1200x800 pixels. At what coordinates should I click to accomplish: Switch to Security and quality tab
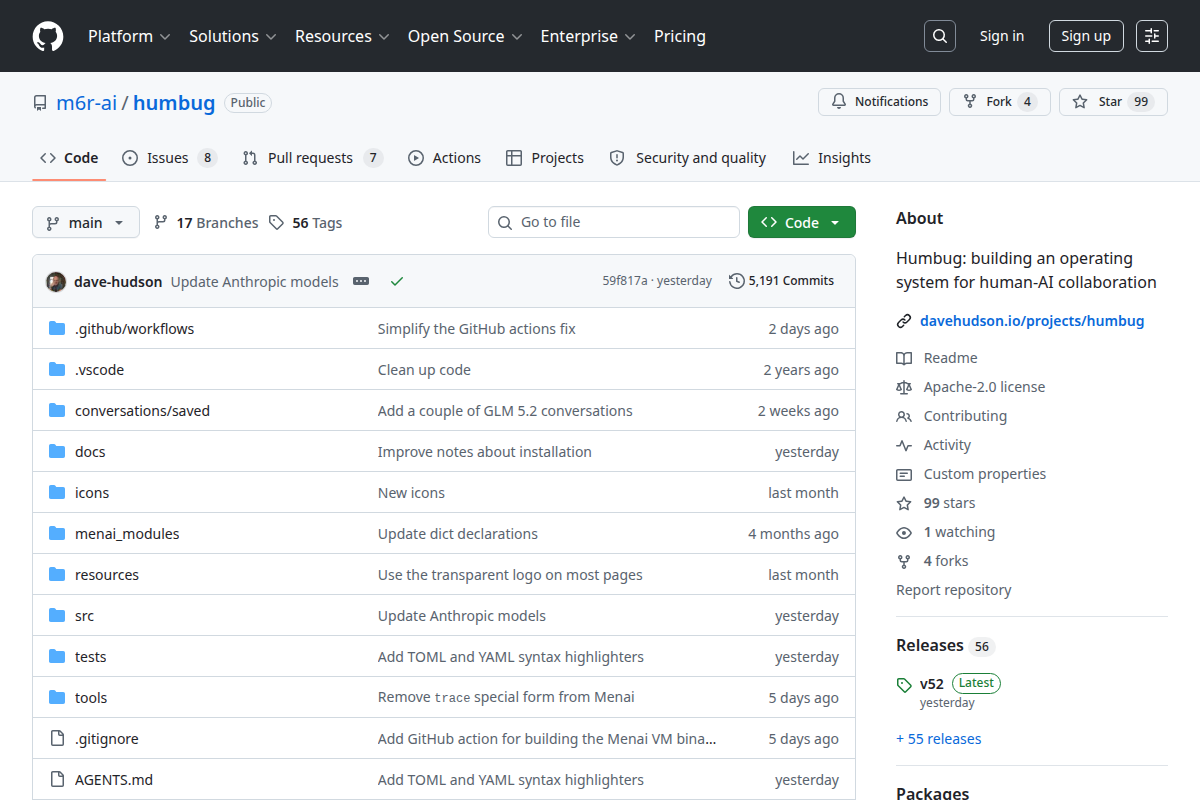click(688, 158)
